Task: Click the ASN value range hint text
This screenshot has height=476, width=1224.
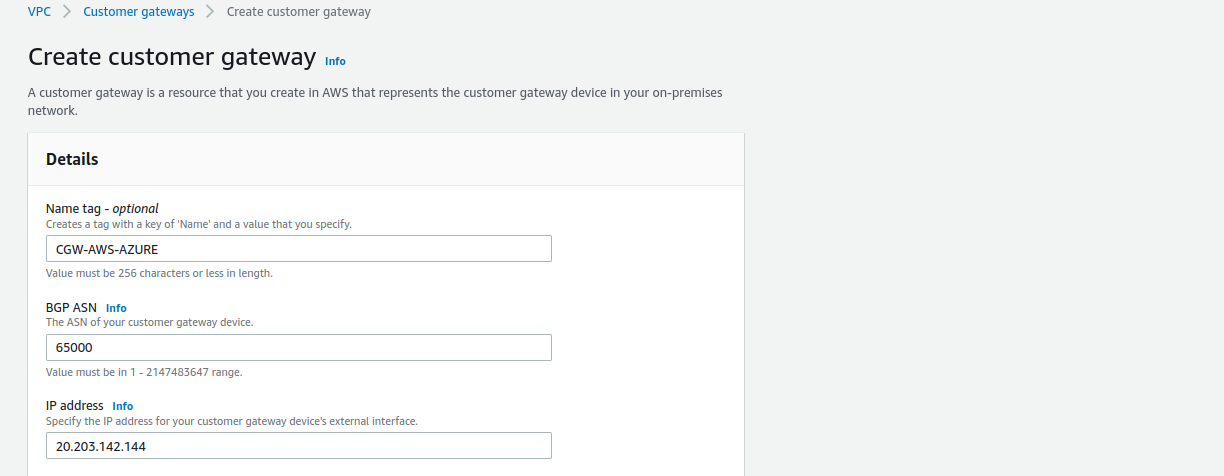Action: 144,372
